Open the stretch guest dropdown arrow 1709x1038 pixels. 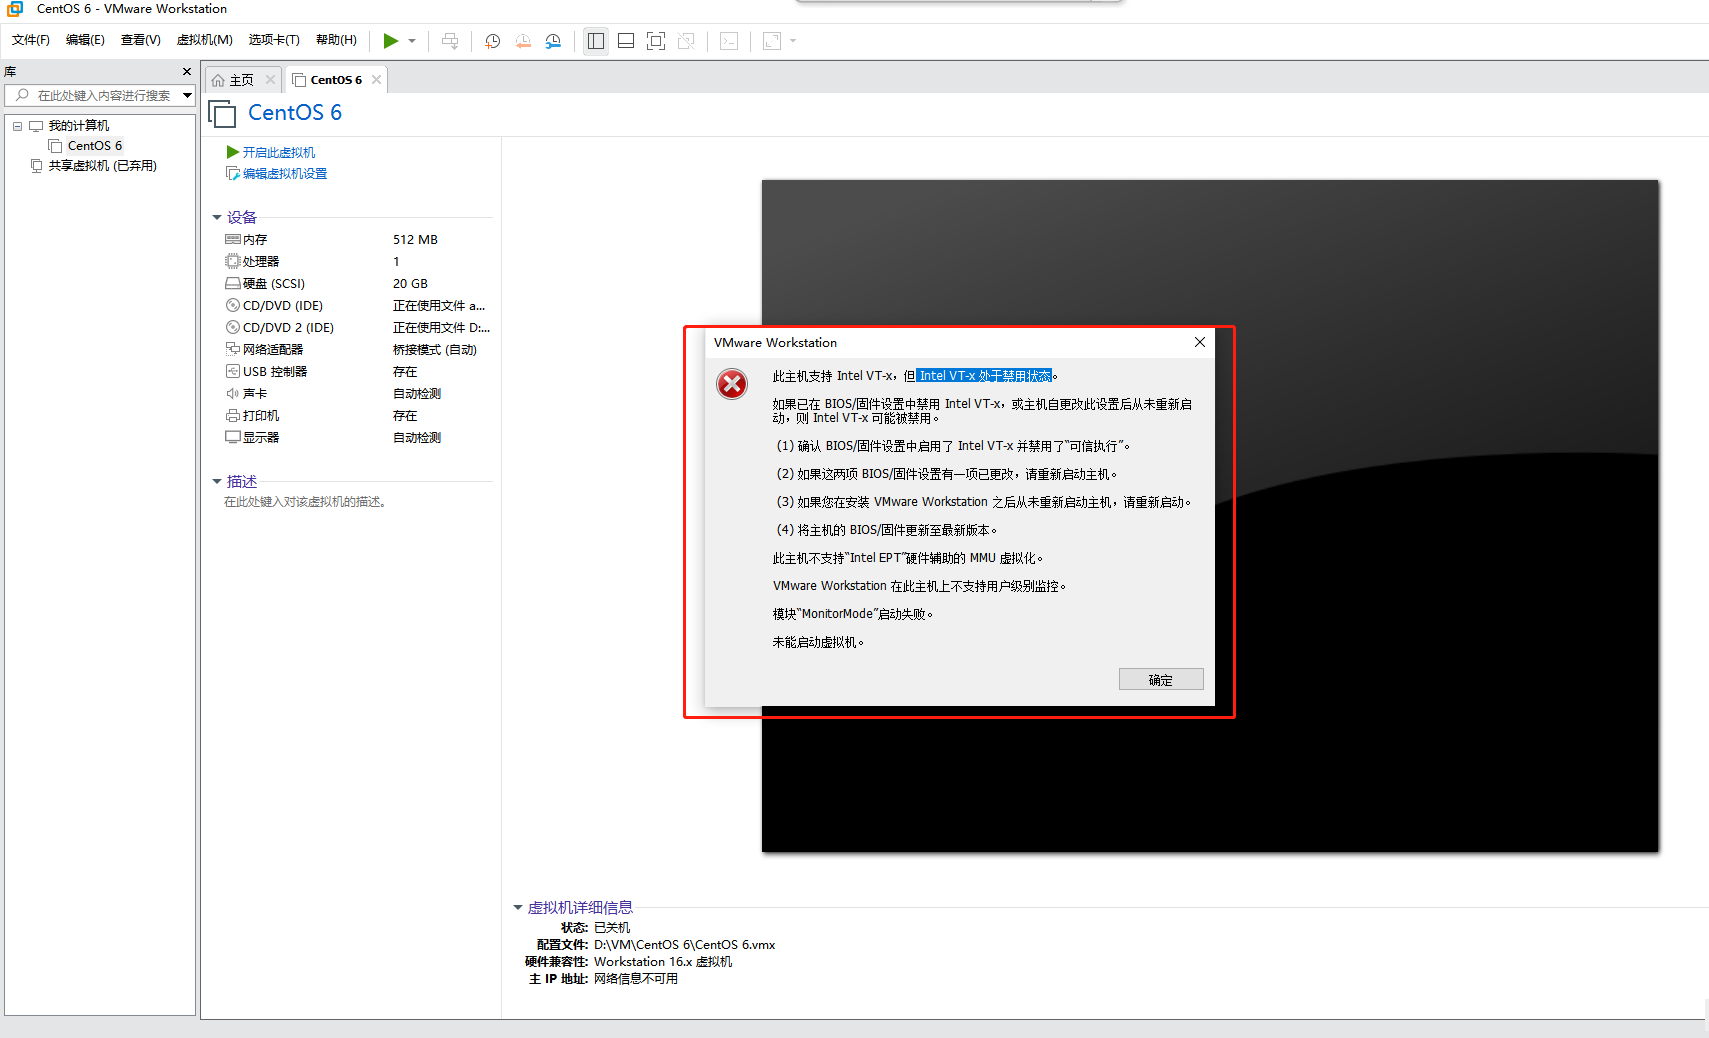click(793, 41)
